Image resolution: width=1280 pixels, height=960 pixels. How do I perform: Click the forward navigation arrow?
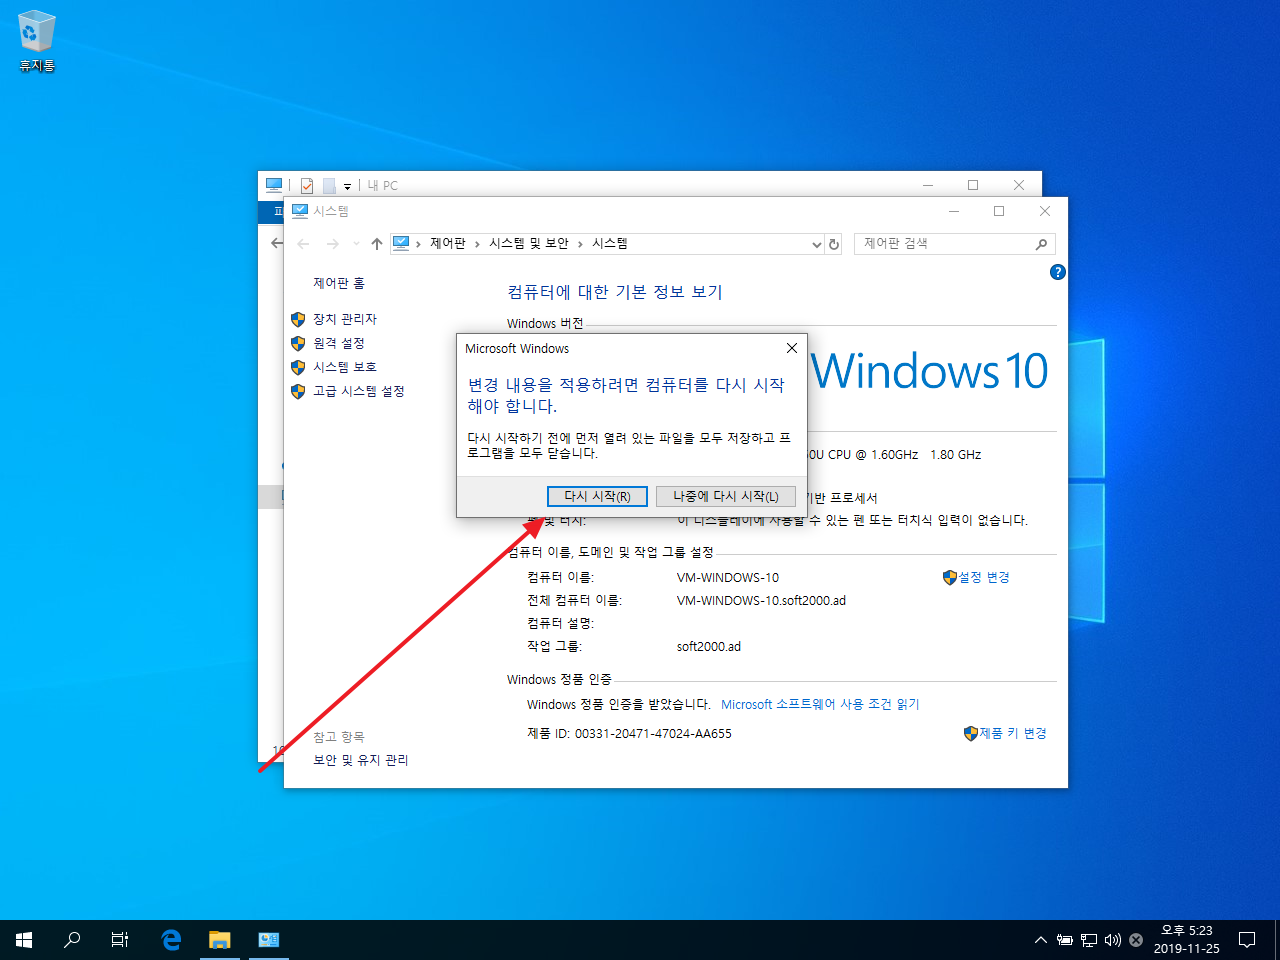[x=332, y=244]
